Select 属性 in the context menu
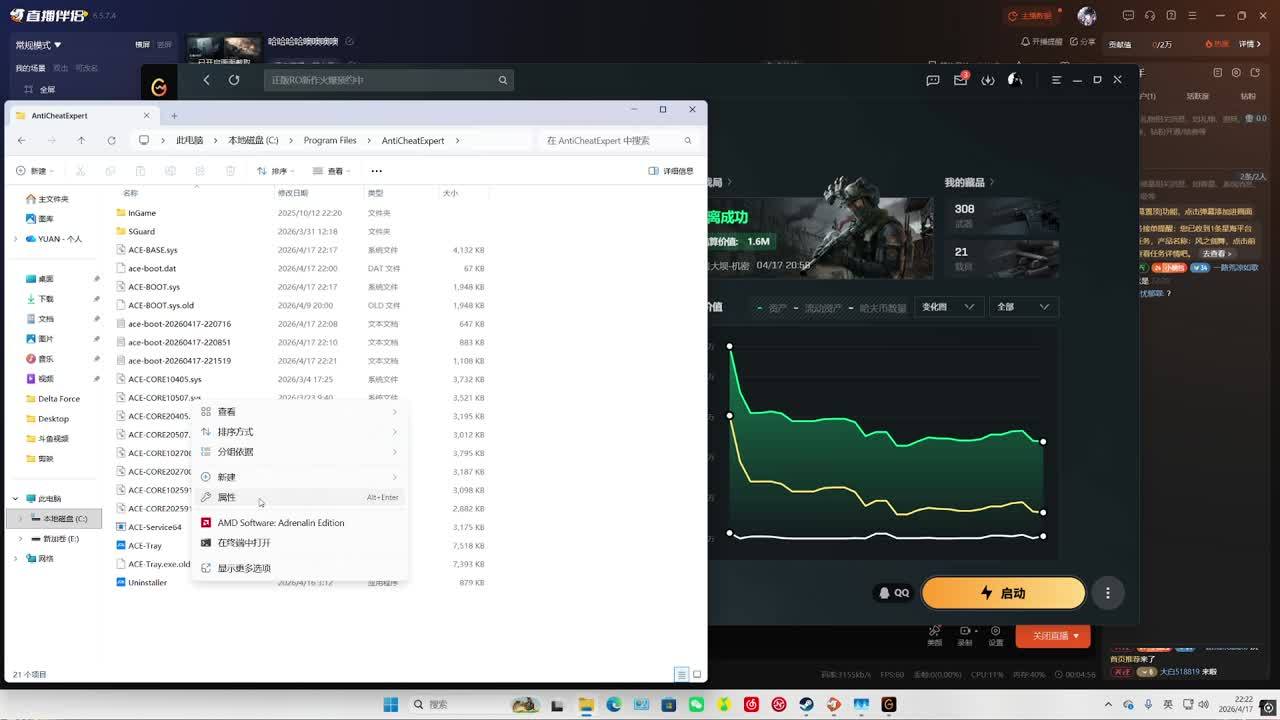 (x=227, y=497)
